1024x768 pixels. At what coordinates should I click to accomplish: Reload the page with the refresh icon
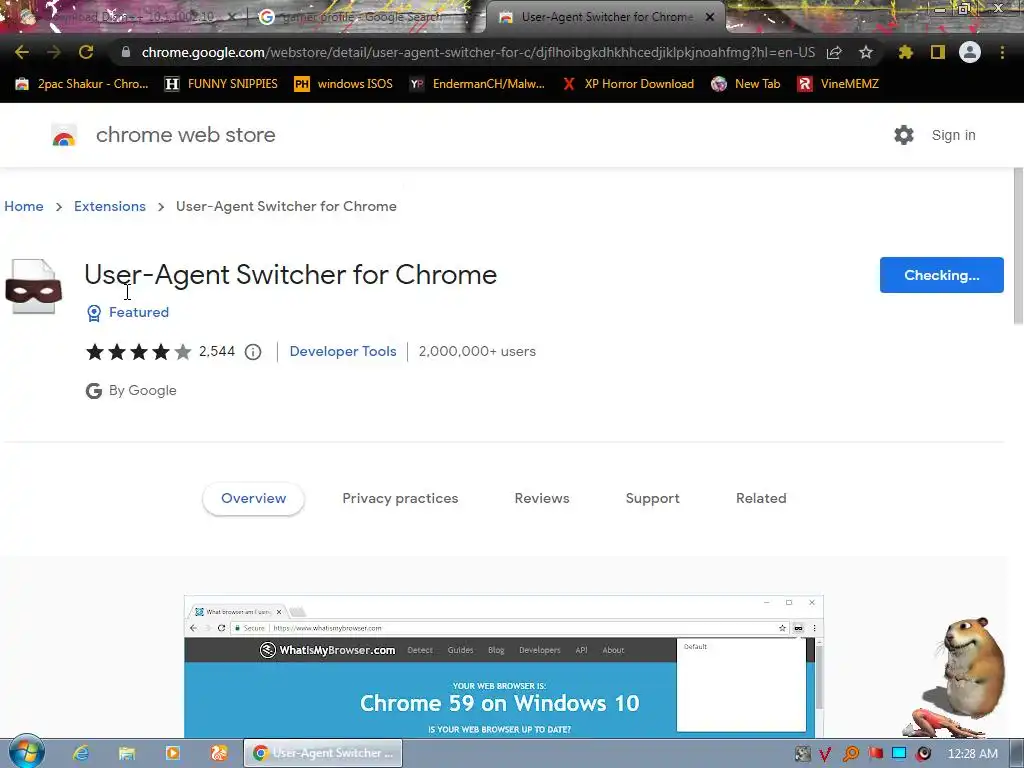[86, 52]
